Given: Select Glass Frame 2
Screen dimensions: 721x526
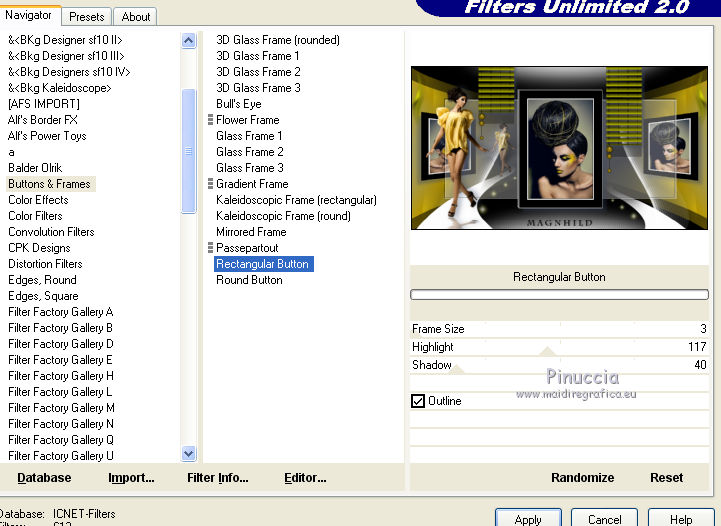Looking at the screenshot, I should [250, 152].
